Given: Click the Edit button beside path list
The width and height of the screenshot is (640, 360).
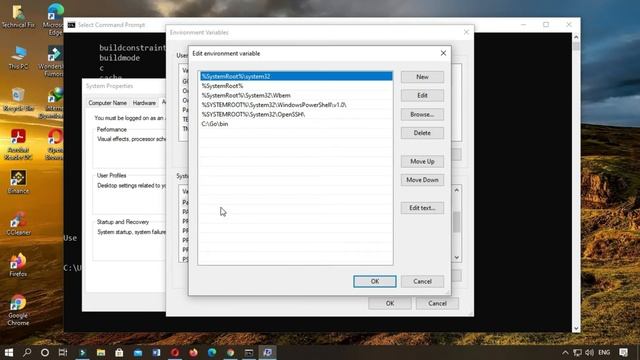Looking at the screenshot, I should [x=422, y=96].
